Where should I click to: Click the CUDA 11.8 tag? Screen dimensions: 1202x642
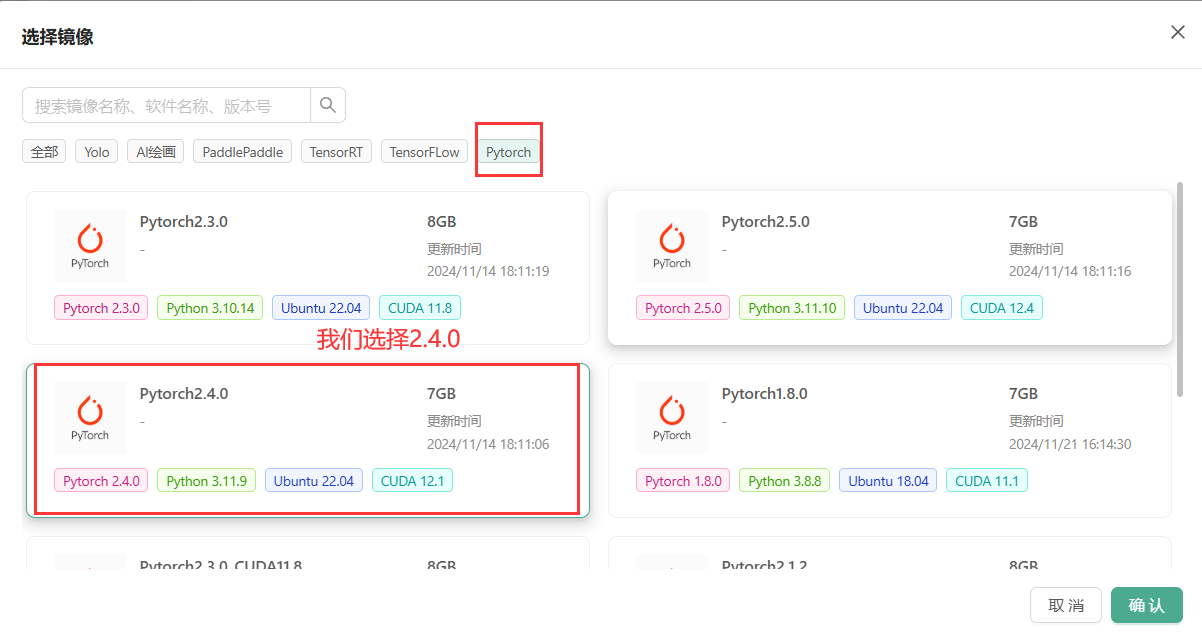point(420,308)
